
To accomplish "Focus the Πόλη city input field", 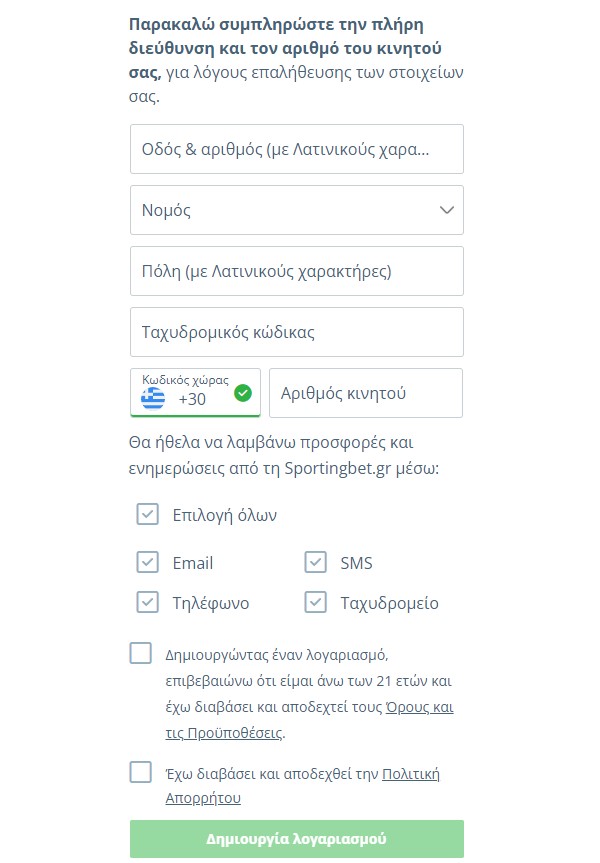I will [x=297, y=271].
